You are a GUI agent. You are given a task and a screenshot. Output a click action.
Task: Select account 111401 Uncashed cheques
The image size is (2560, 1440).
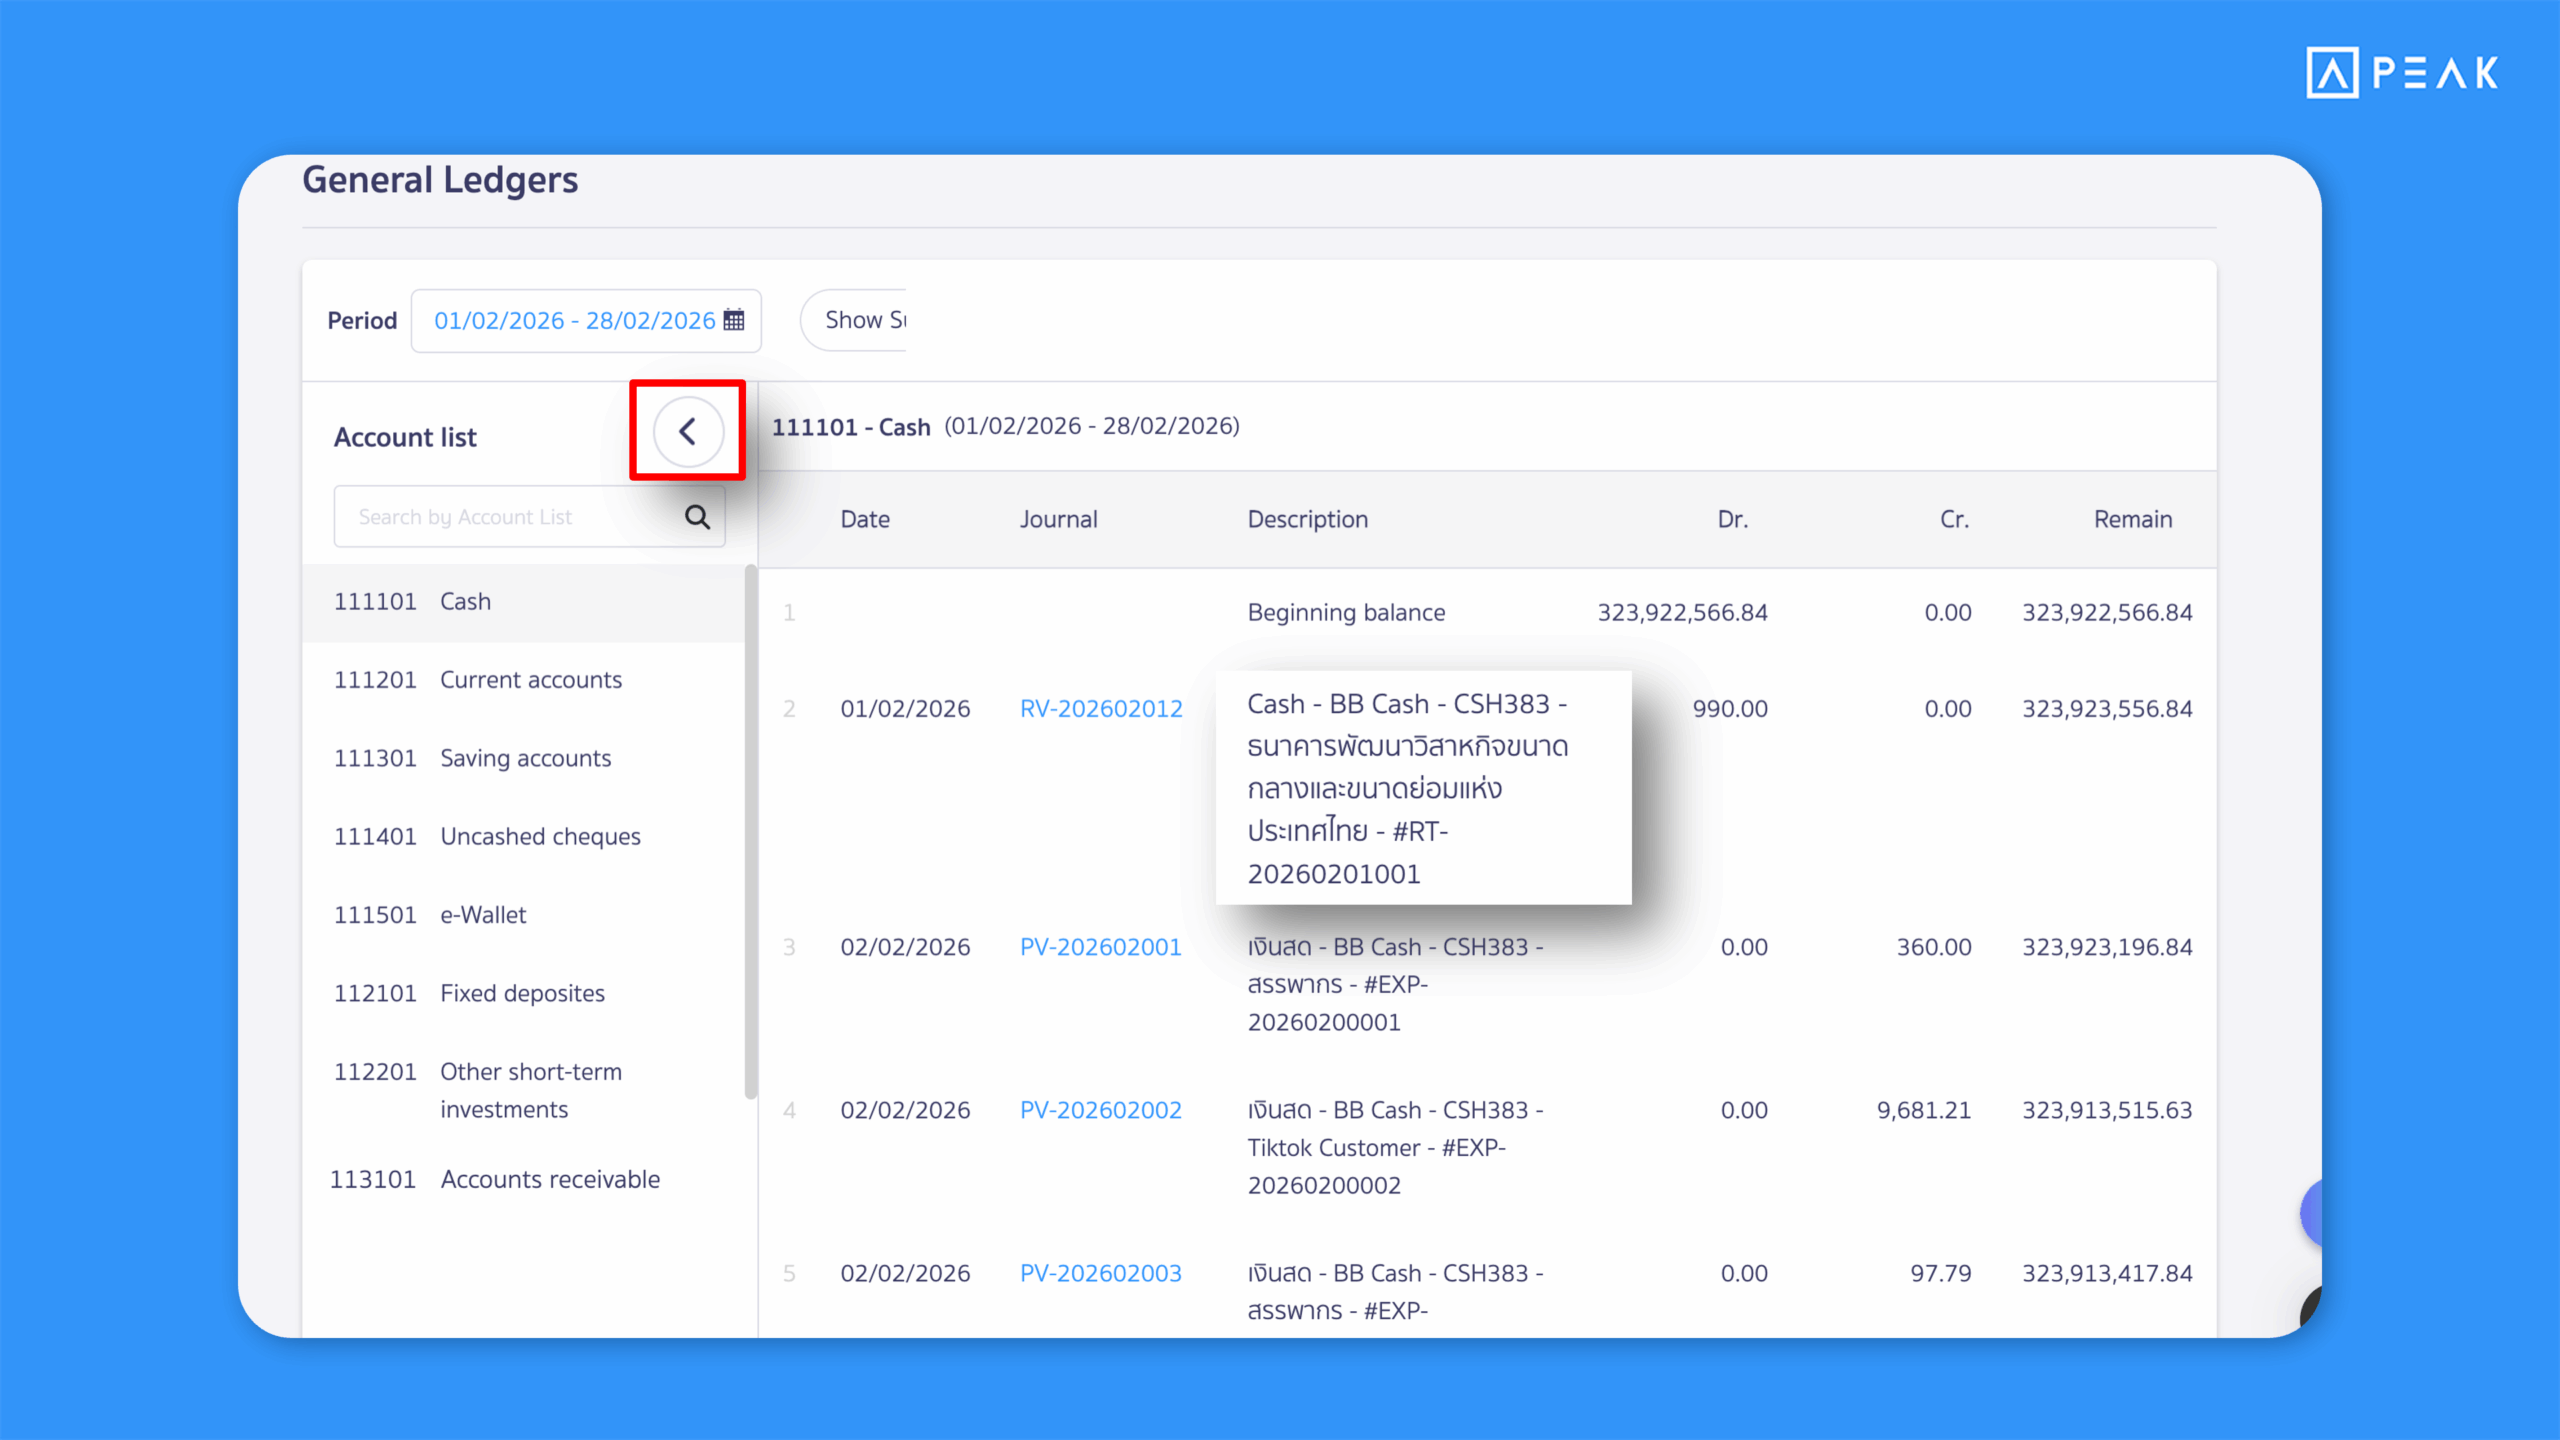pos(488,836)
